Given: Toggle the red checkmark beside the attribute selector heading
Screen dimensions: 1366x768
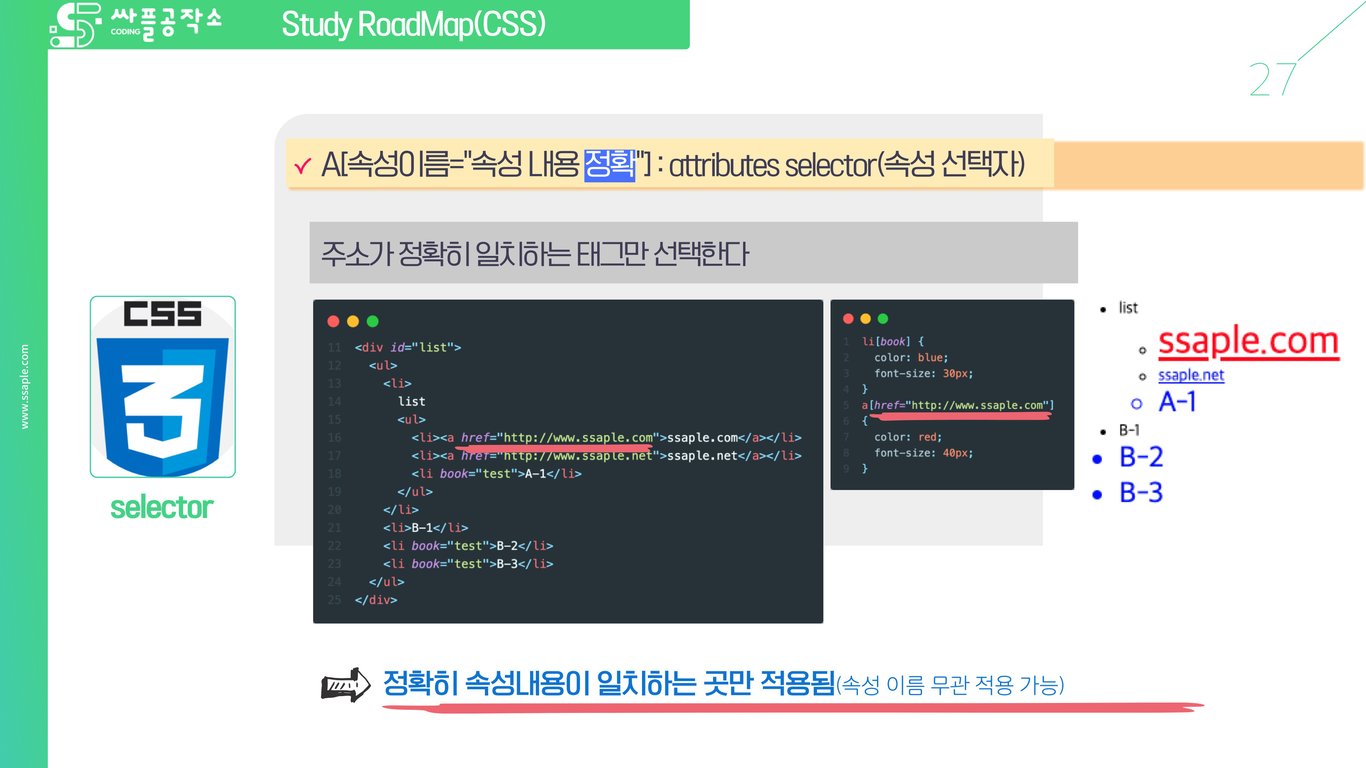Looking at the screenshot, I should pyautogui.click(x=303, y=164).
